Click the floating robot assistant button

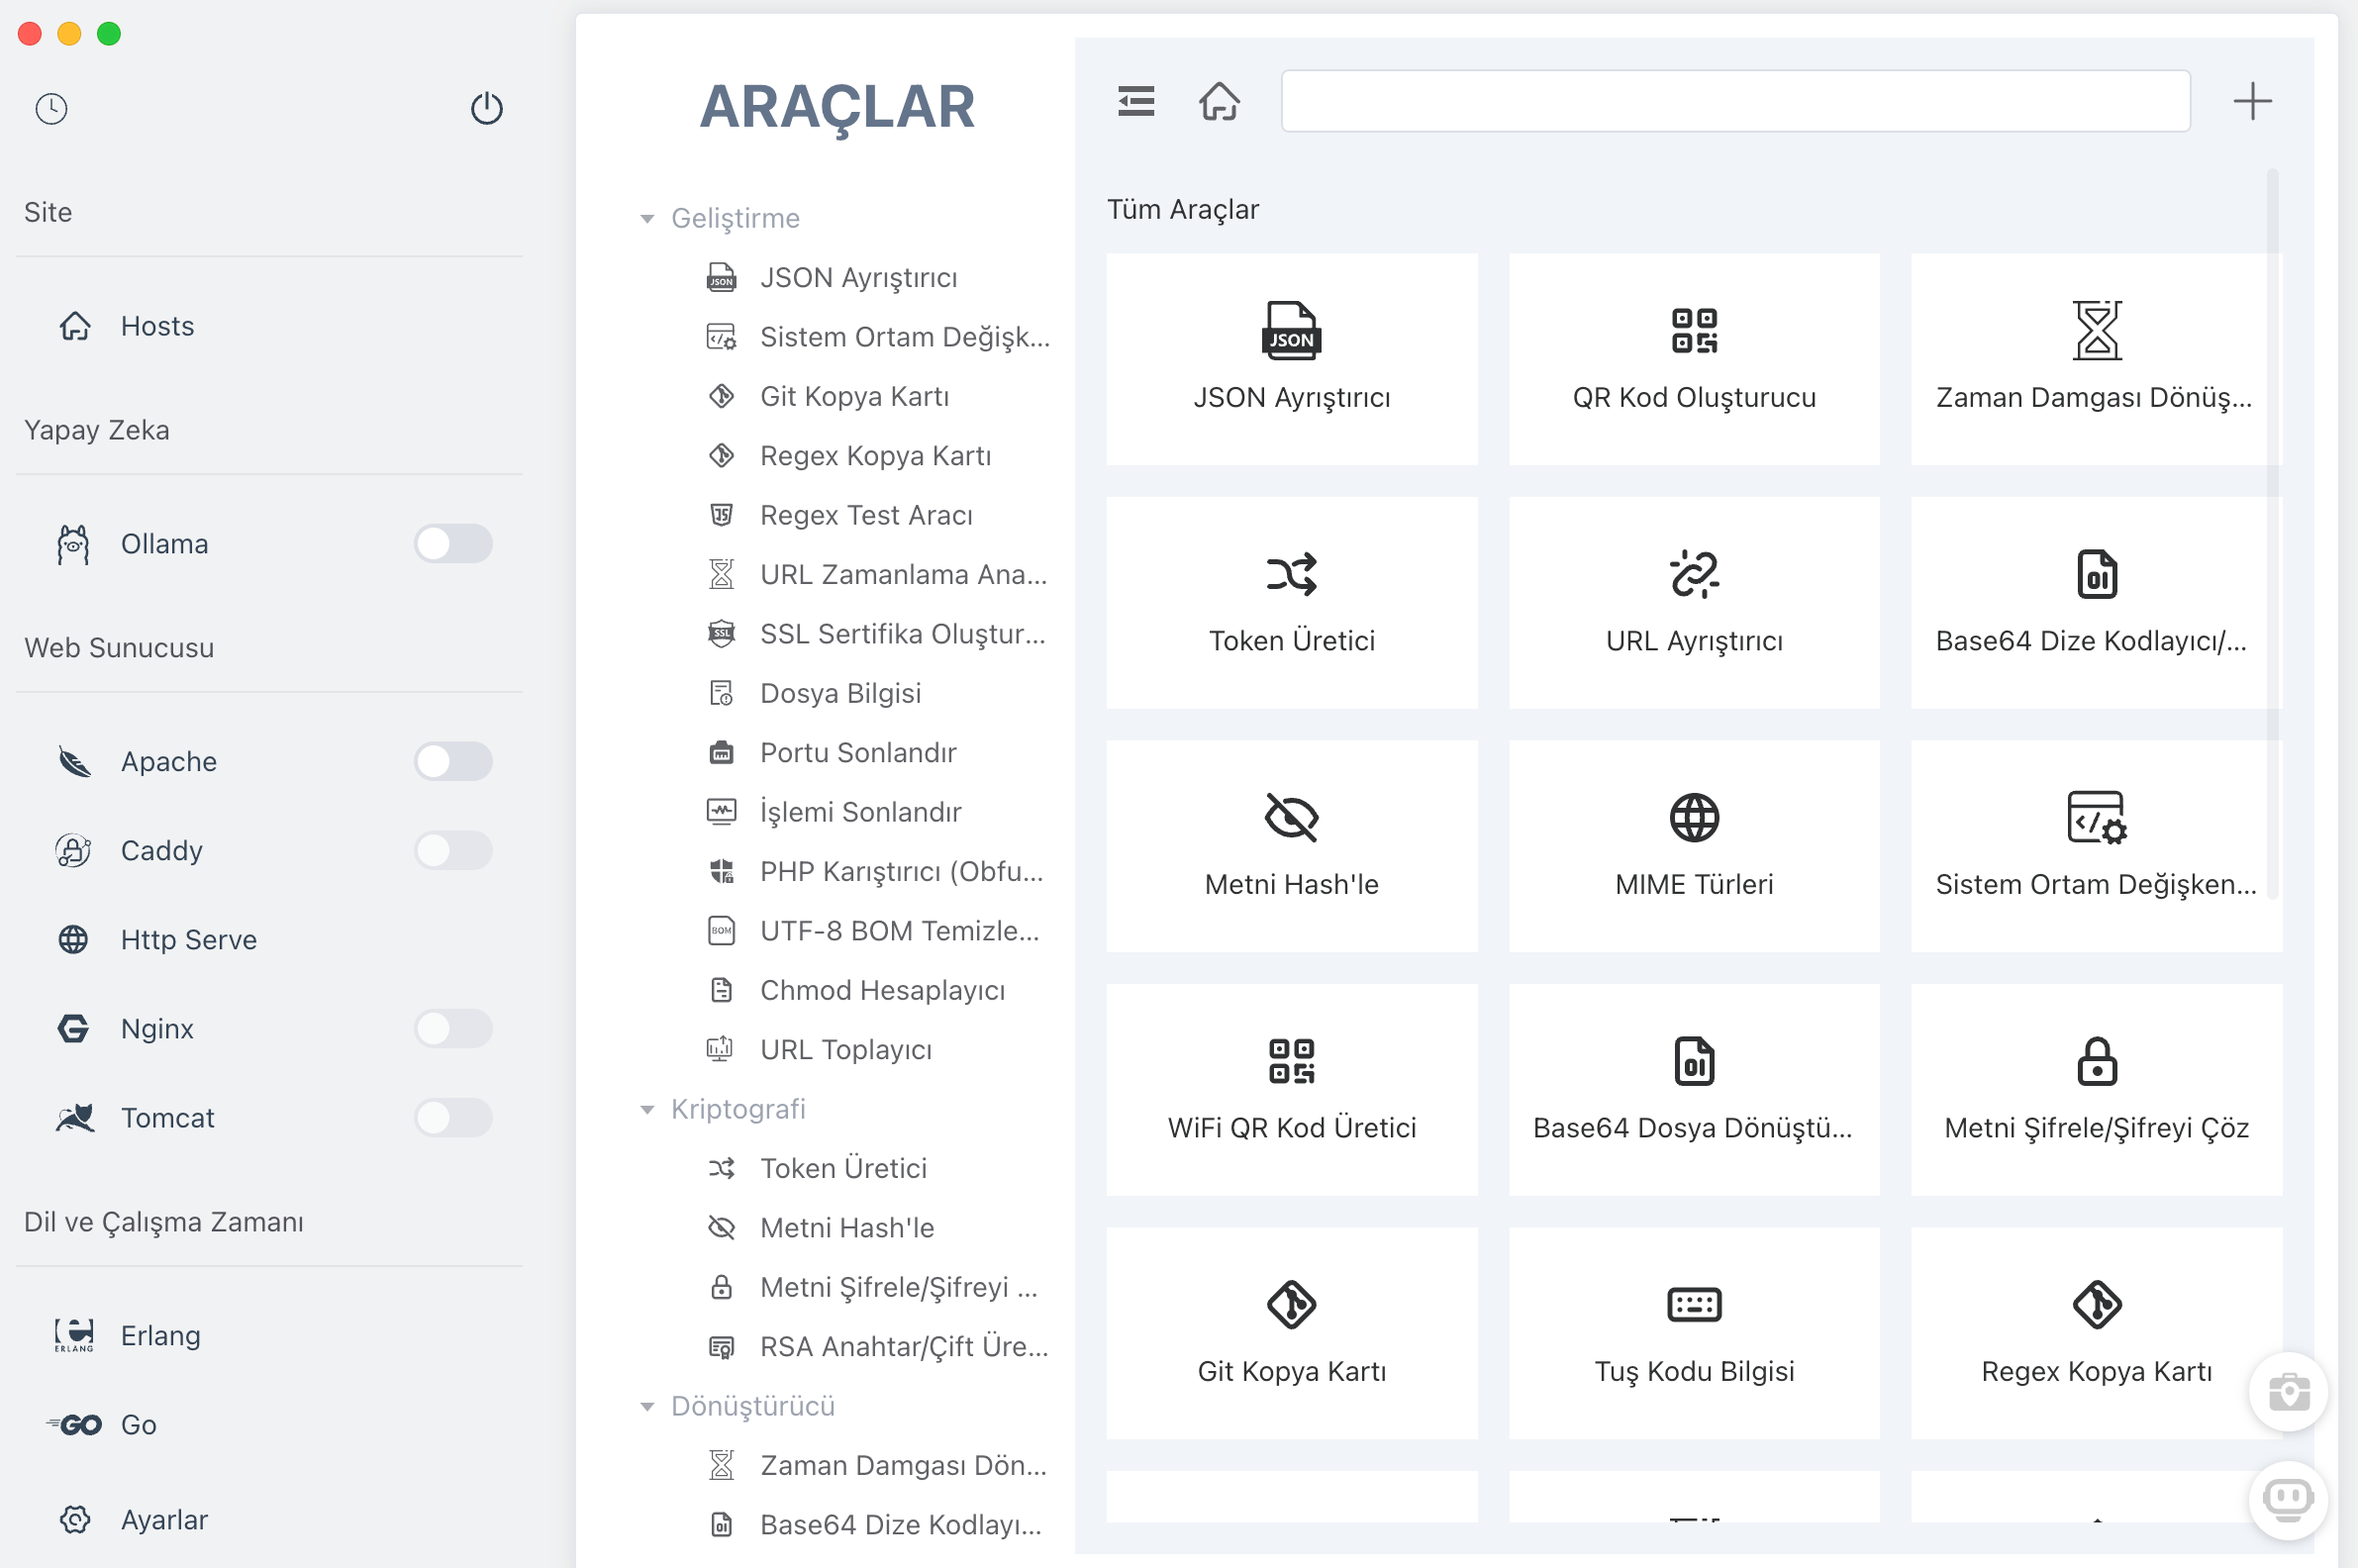[x=2288, y=1499]
